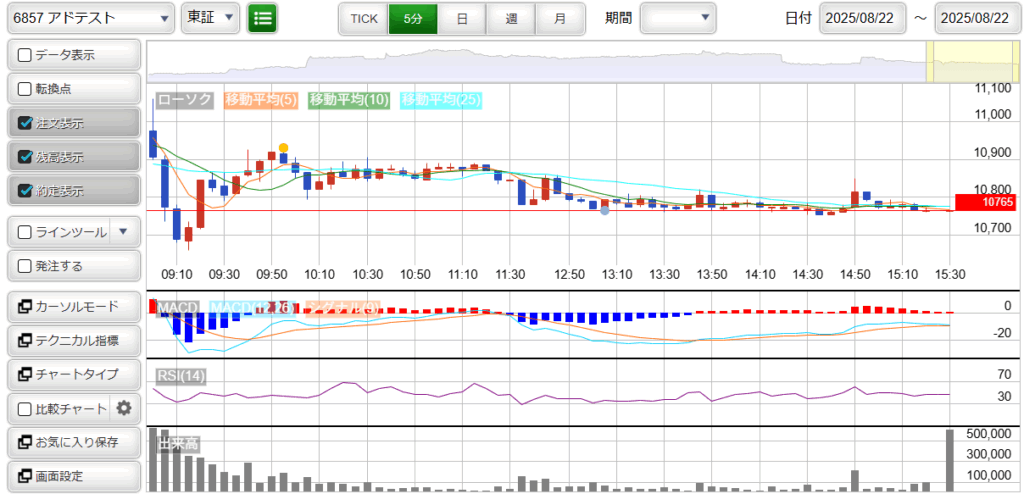This screenshot has width=1024, height=494.
Task: Click the カーソルモード popup window icon
Action: (25, 306)
